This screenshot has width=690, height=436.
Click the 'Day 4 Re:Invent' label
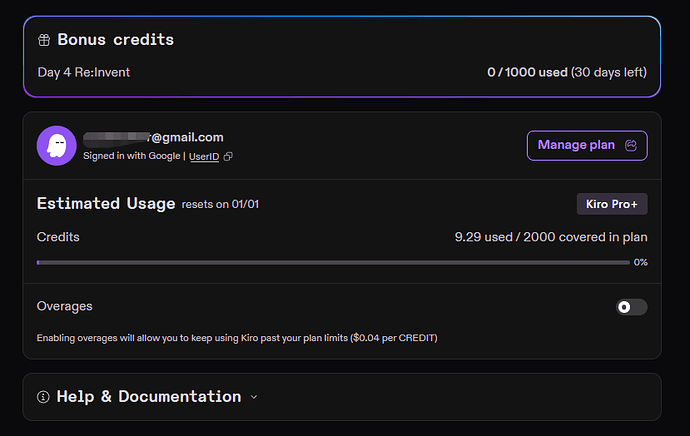coord(84,72)
